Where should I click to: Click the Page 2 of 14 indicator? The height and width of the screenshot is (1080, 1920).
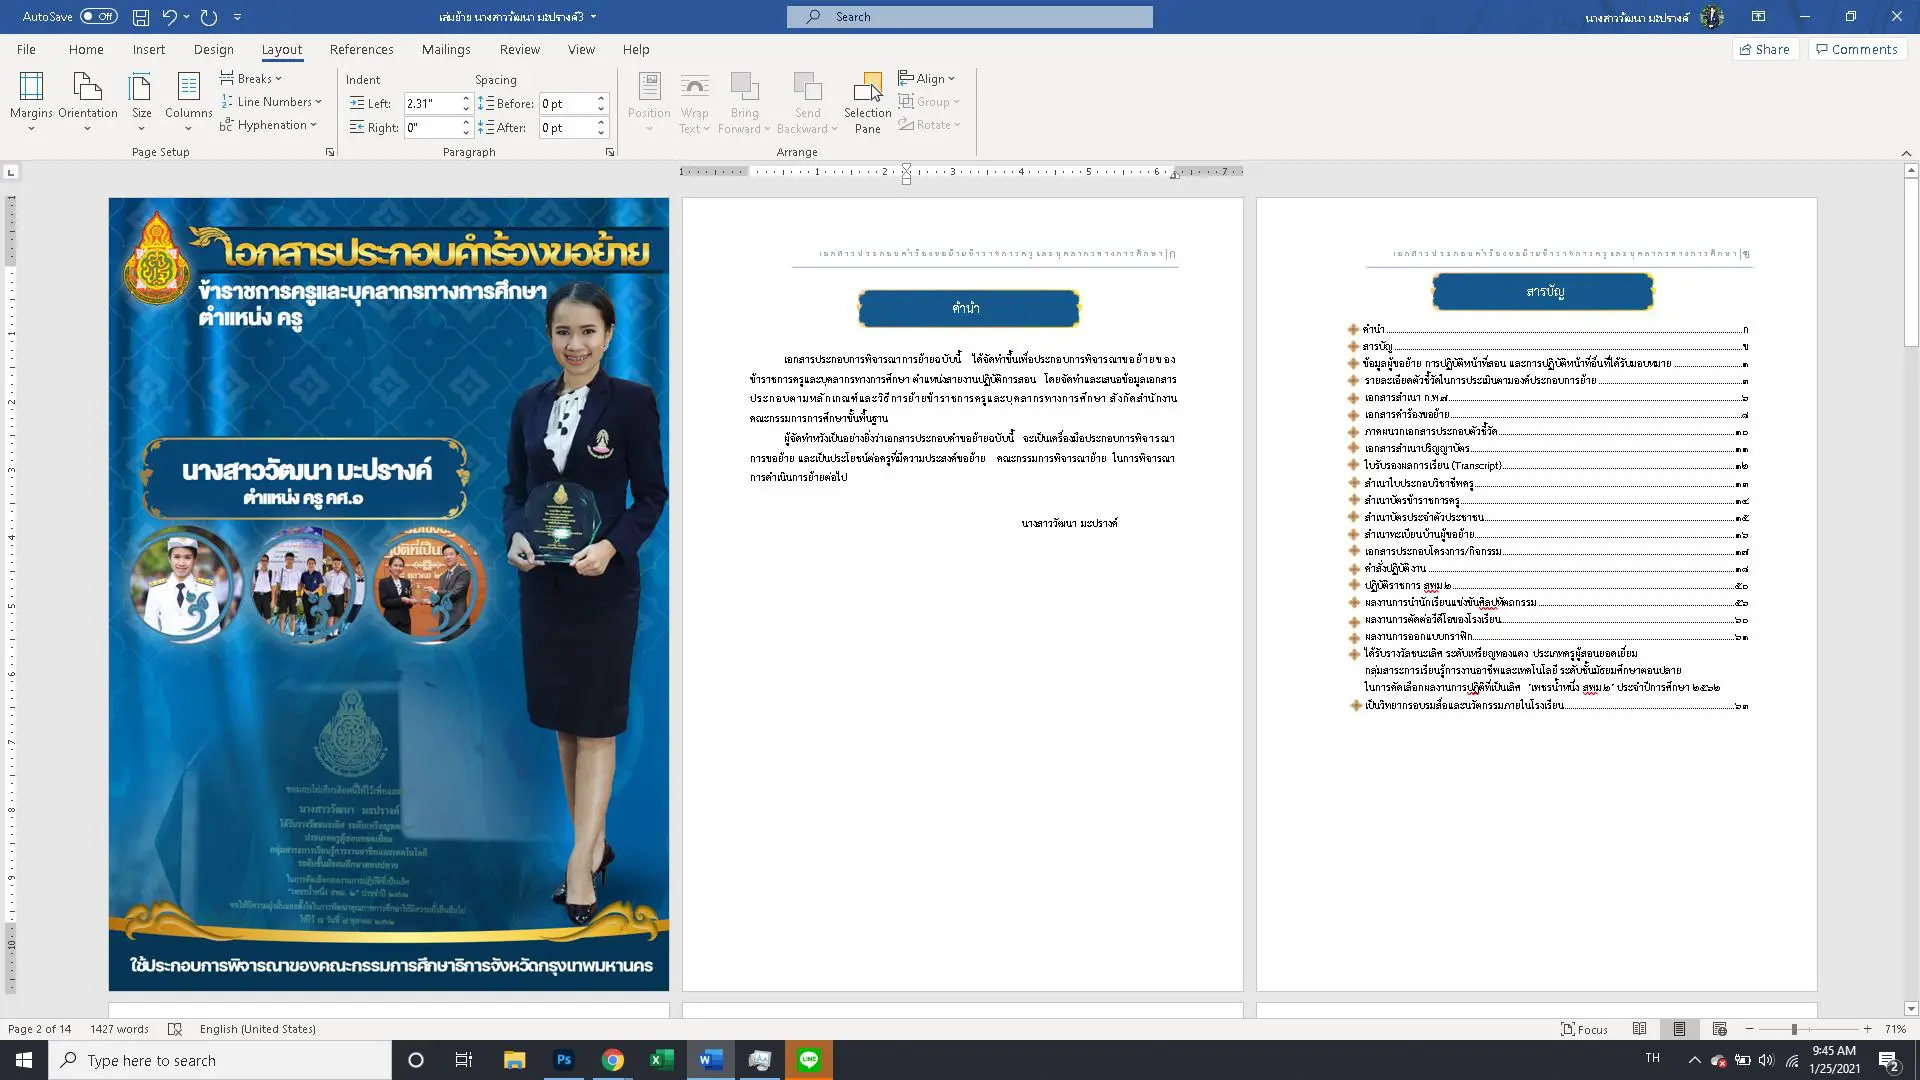40,1029
